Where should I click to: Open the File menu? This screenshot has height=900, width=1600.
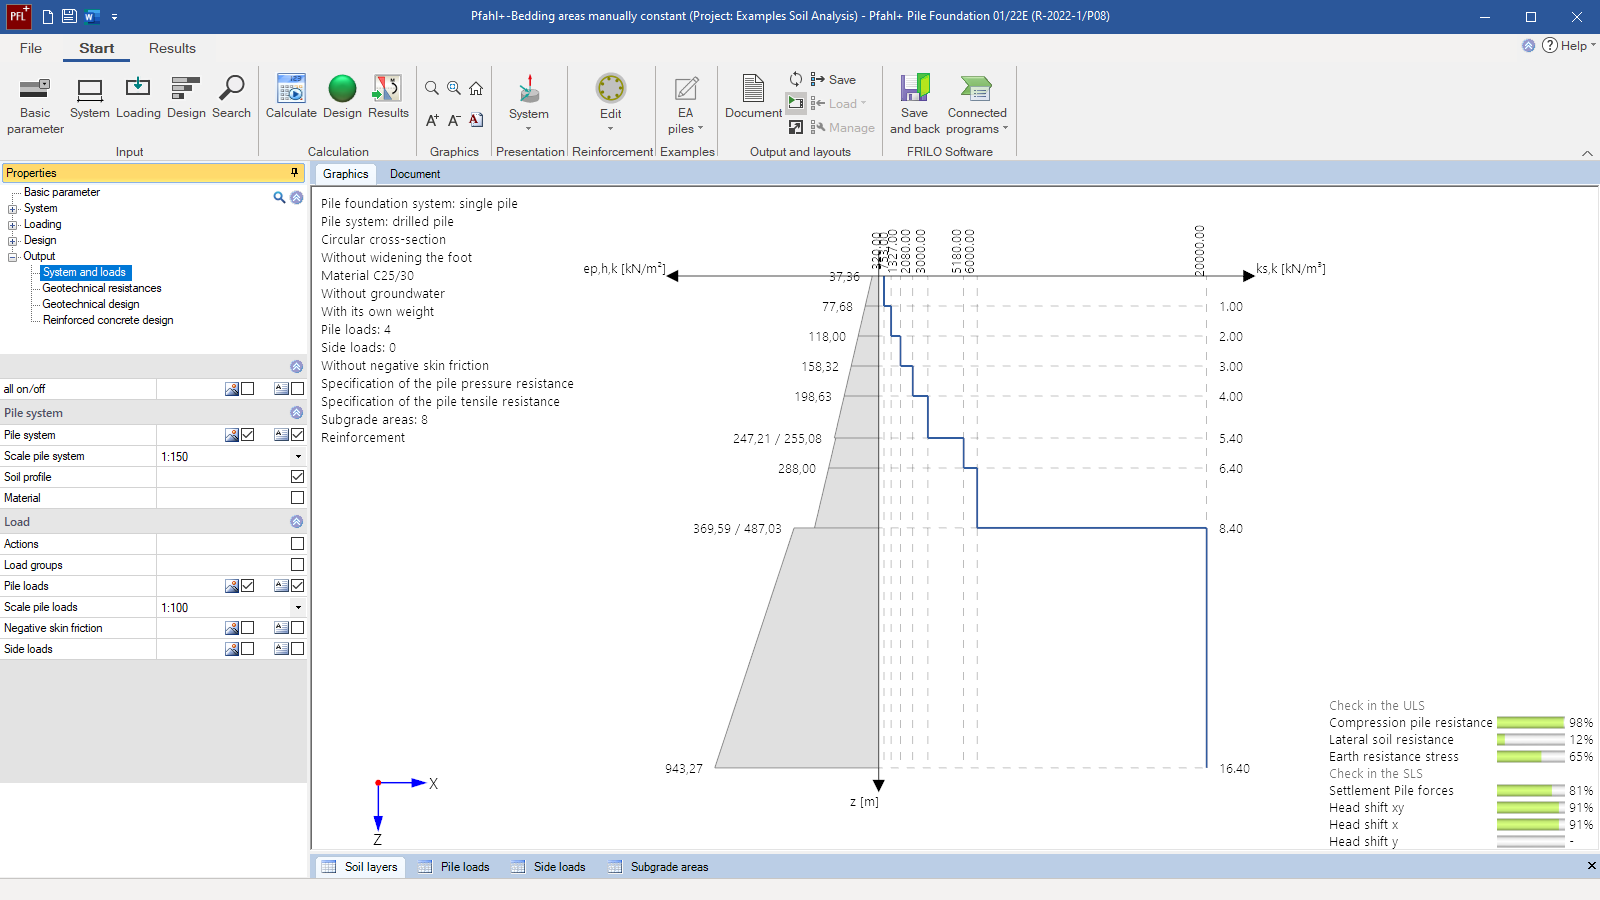[x=31, y=48]
